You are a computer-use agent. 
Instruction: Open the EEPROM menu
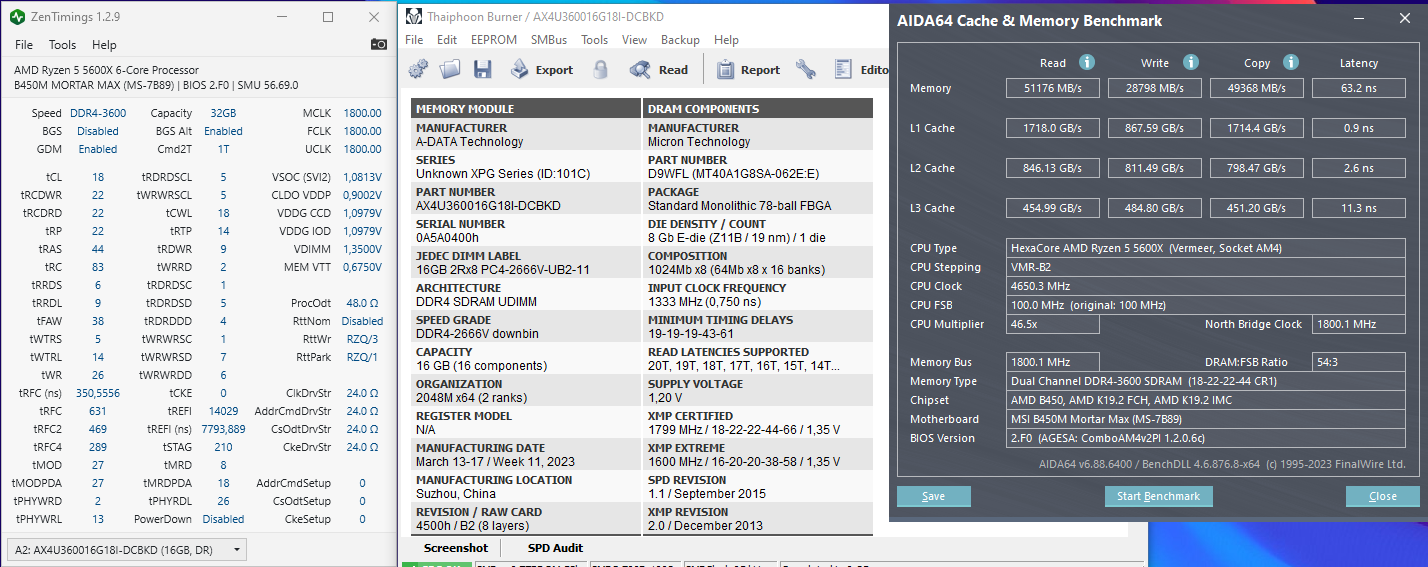494,40
